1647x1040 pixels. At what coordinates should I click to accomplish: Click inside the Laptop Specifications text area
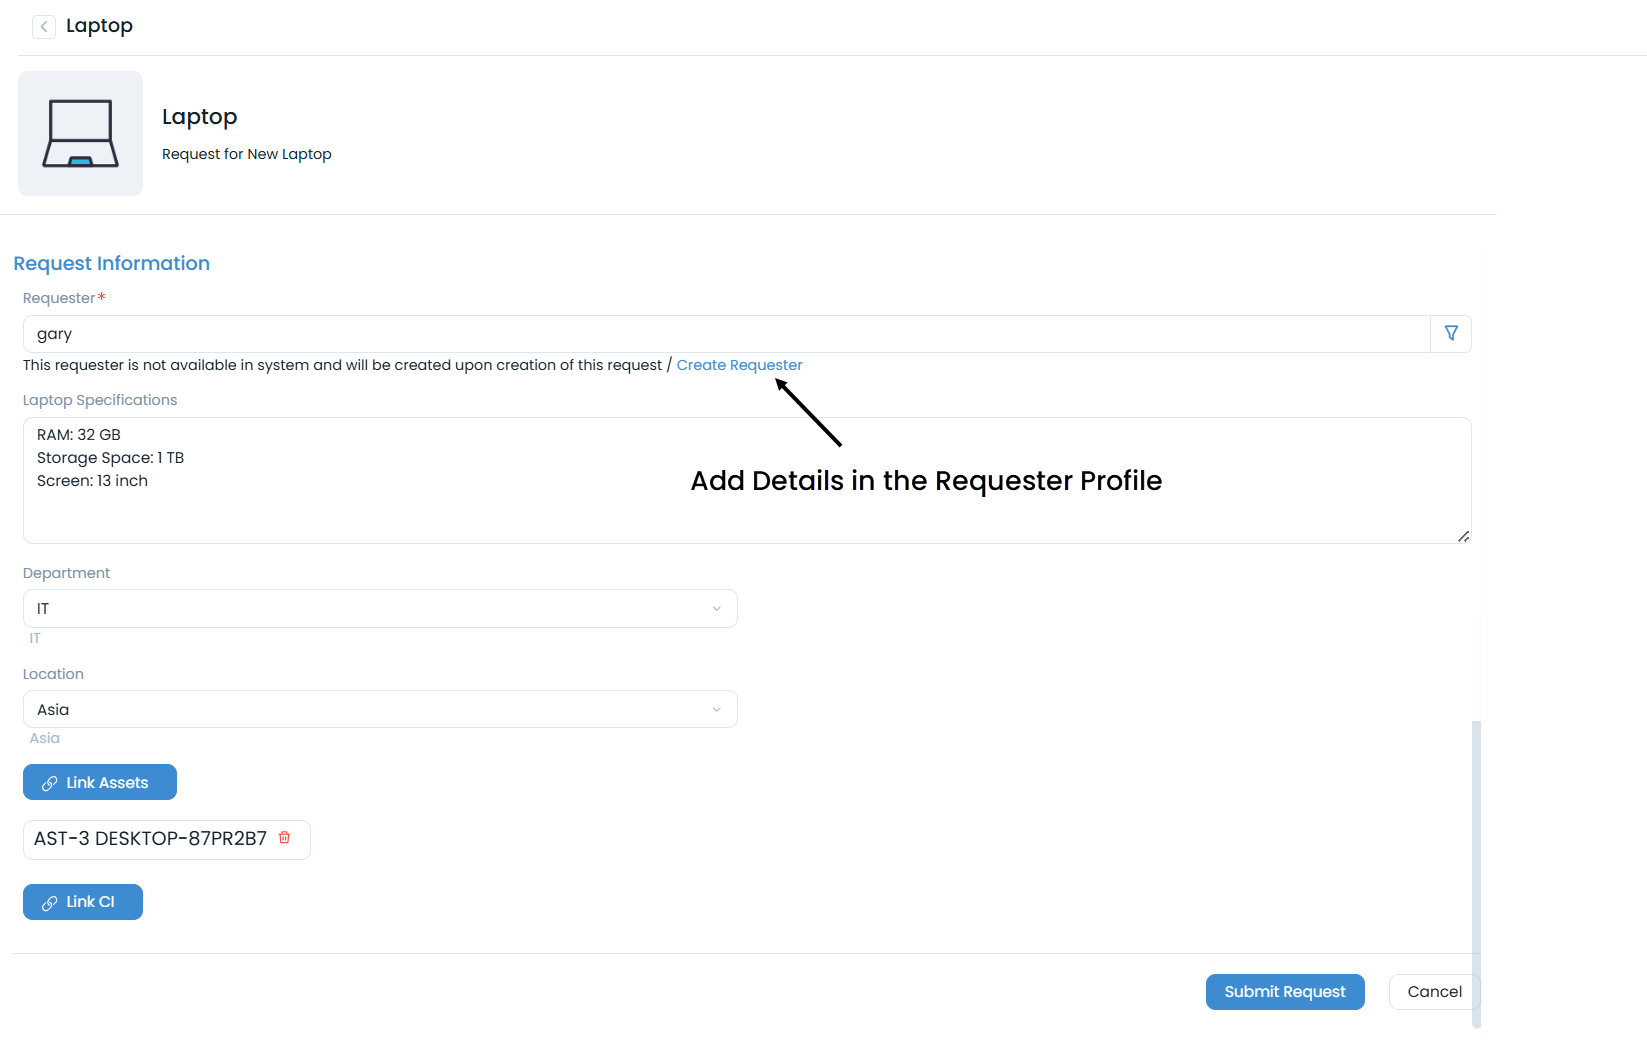tap(700, 480)
